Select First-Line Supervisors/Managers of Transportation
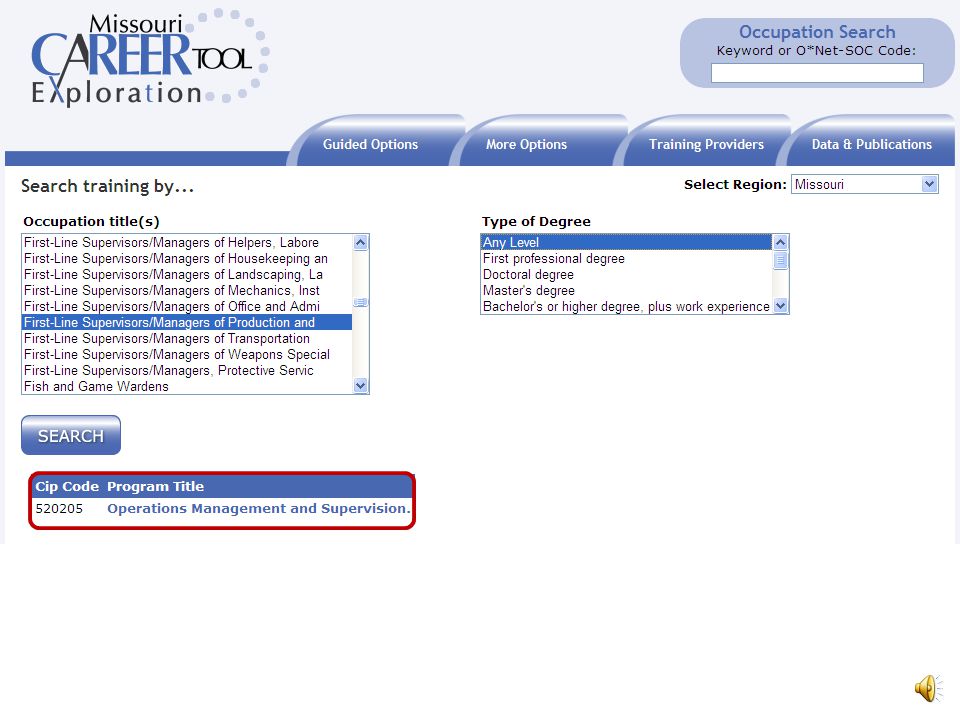This screenshot has height=720, width=960. tap(187, 338)
